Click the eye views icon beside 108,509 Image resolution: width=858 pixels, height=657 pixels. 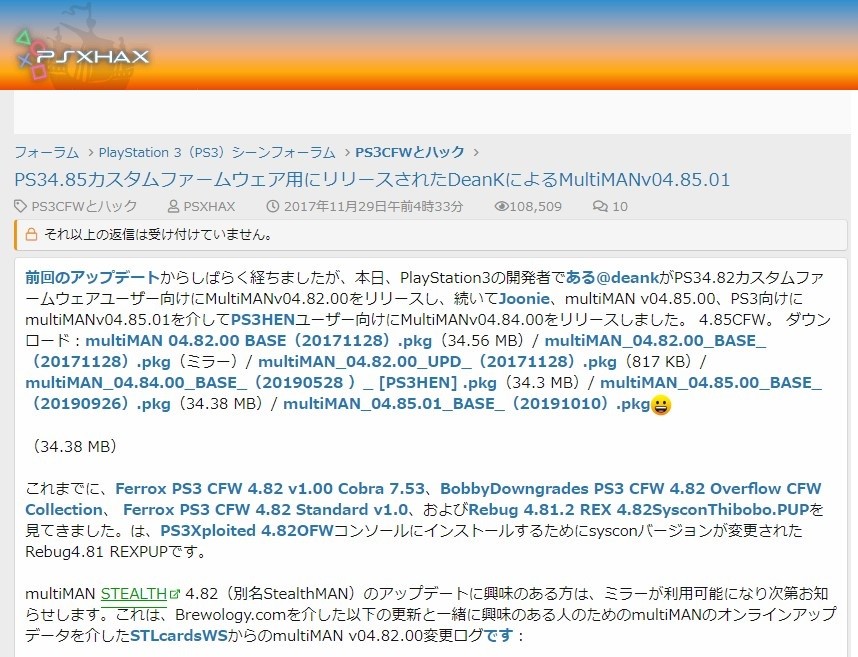[x=501, y=206]
